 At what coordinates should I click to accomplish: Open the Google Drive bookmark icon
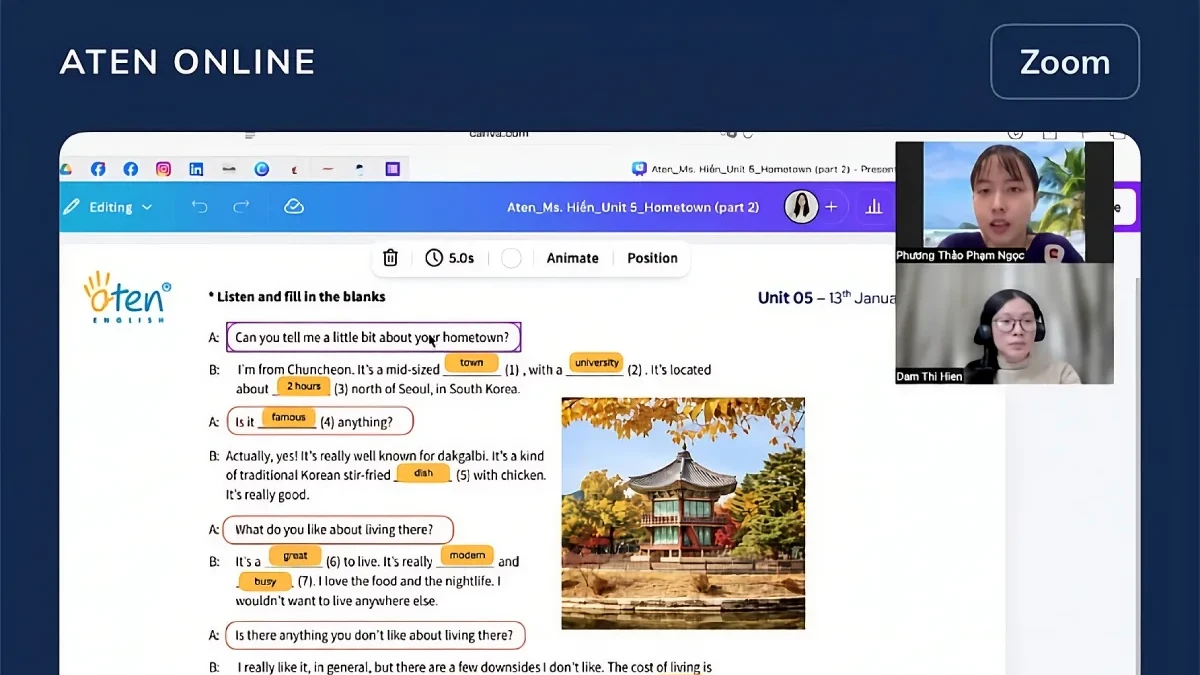pyautogui.click(x=66, y=169)
